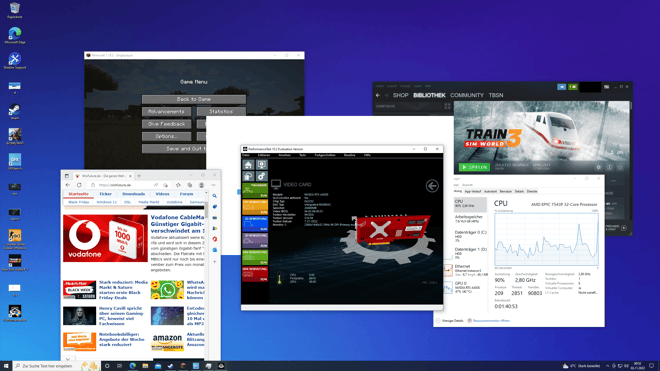Follow the Media Markt topic link

(149, 202)
